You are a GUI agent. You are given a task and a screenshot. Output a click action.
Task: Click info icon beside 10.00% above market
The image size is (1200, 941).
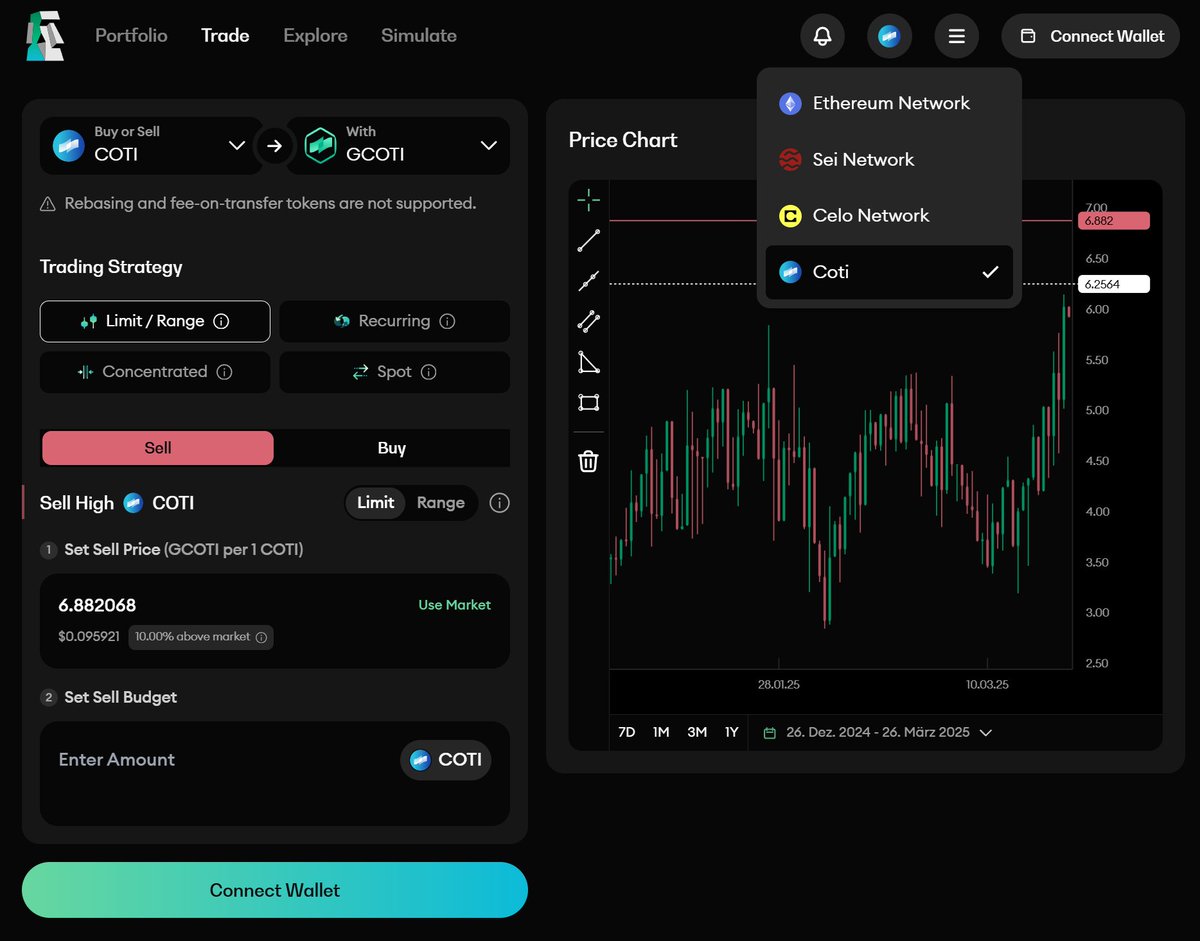(262, 637)
